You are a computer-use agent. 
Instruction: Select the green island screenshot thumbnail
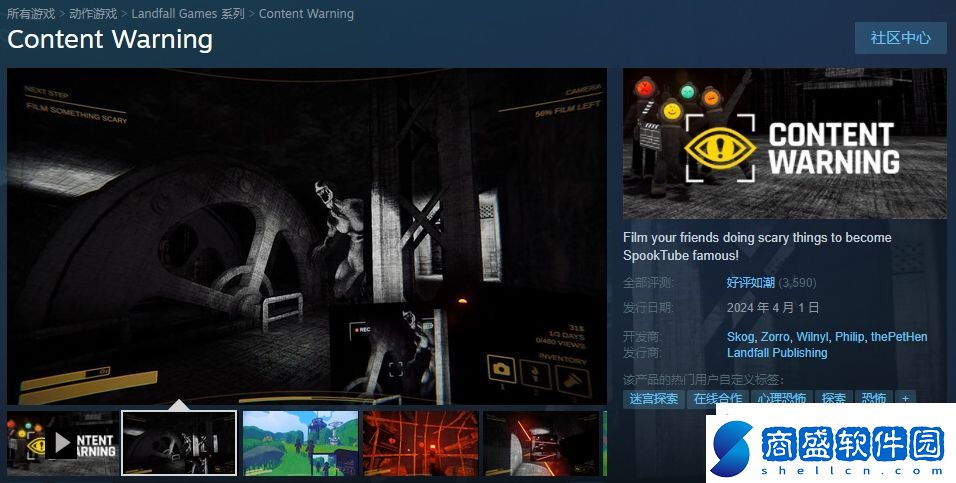click(300, 443)
